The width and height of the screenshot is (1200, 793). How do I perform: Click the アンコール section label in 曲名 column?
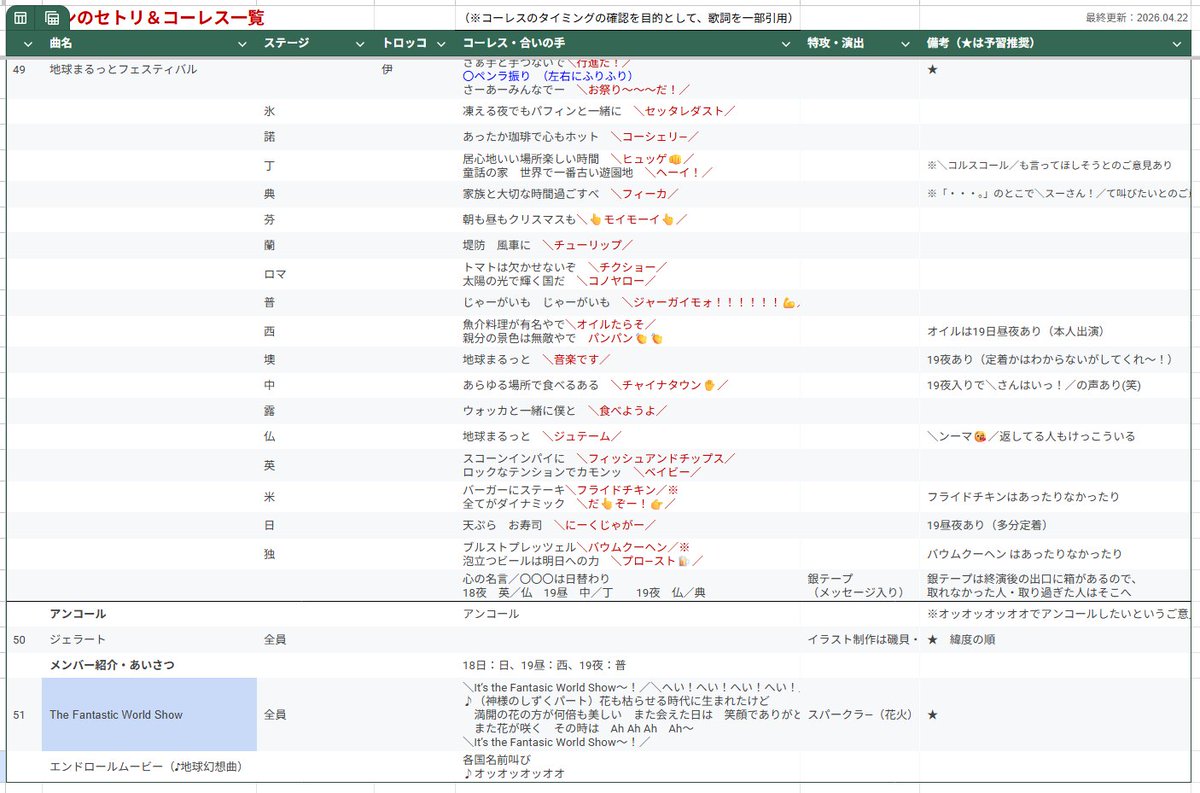click(78, 614)
